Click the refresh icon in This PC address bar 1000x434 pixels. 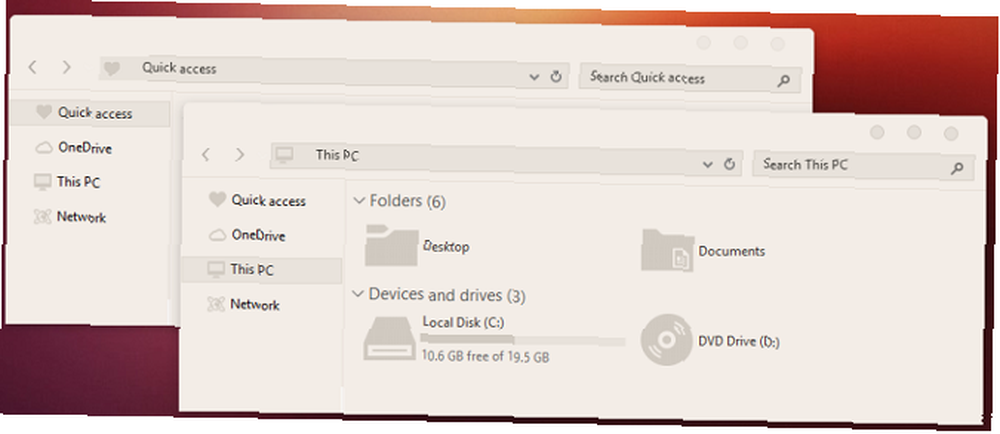(730, 164)
